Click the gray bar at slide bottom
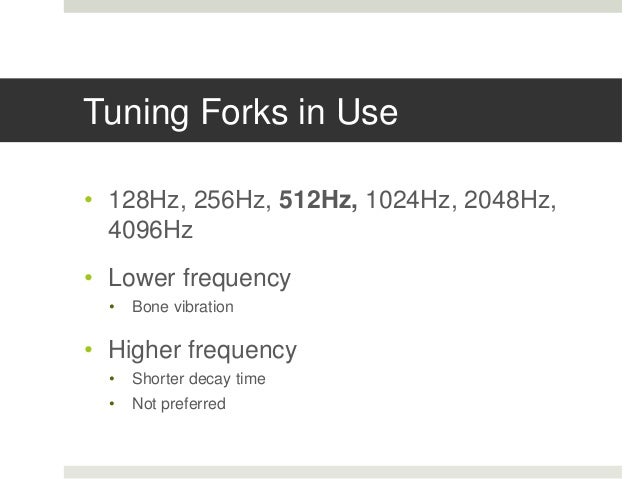The width and height of the screenshot is (638, 479). tap(343, 472)
